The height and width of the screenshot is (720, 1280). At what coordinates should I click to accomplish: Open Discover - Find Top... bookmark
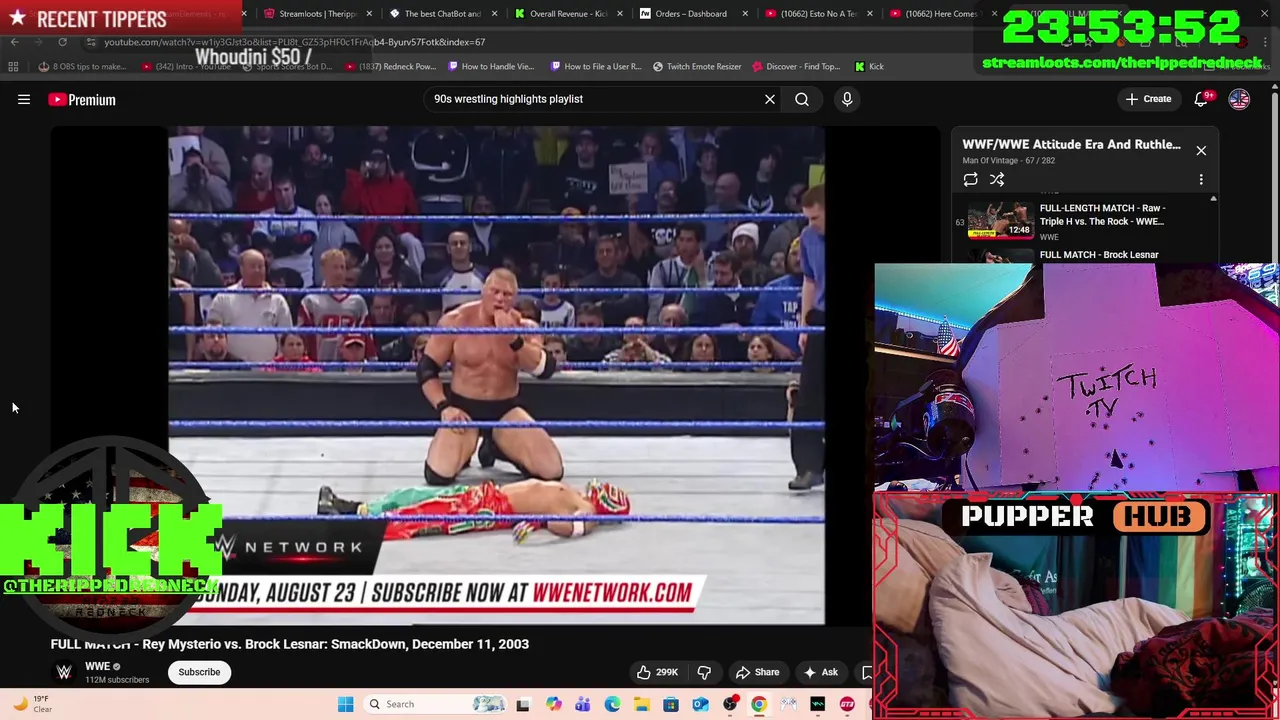[x=797, y=67]
